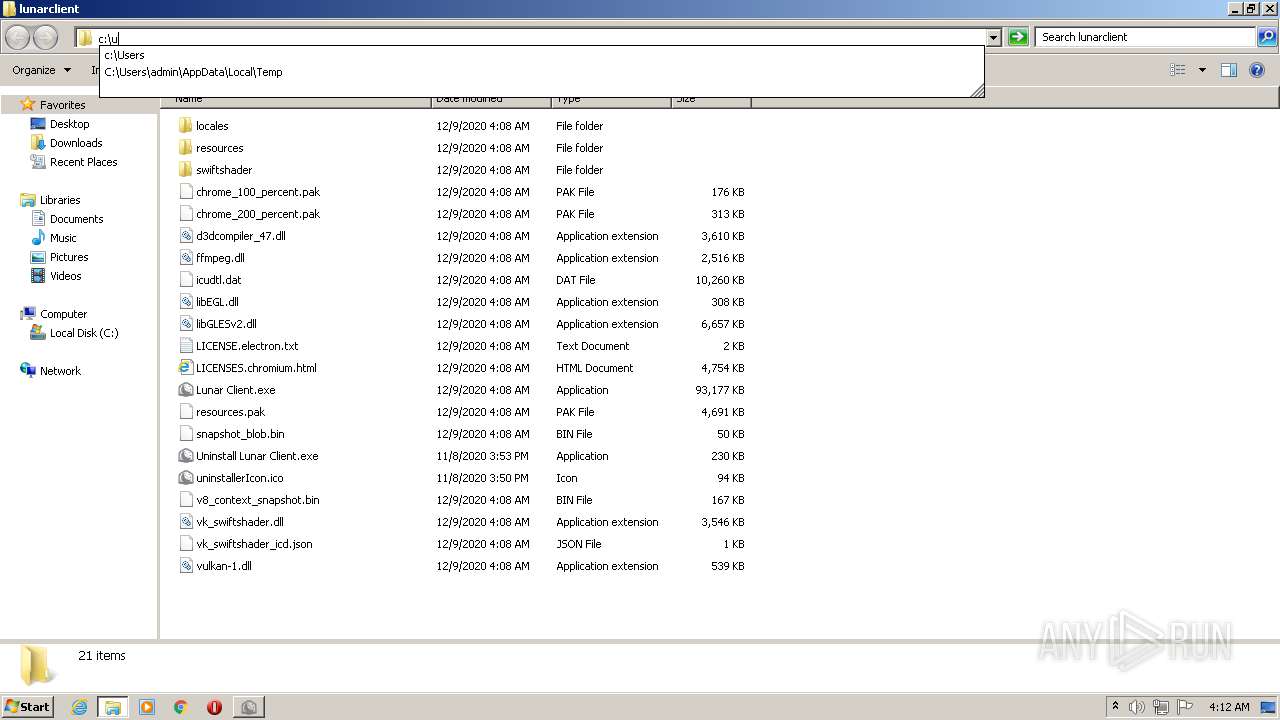
Task: Select the LICENSE.electron.txt file icon
Action: [185, 346]
